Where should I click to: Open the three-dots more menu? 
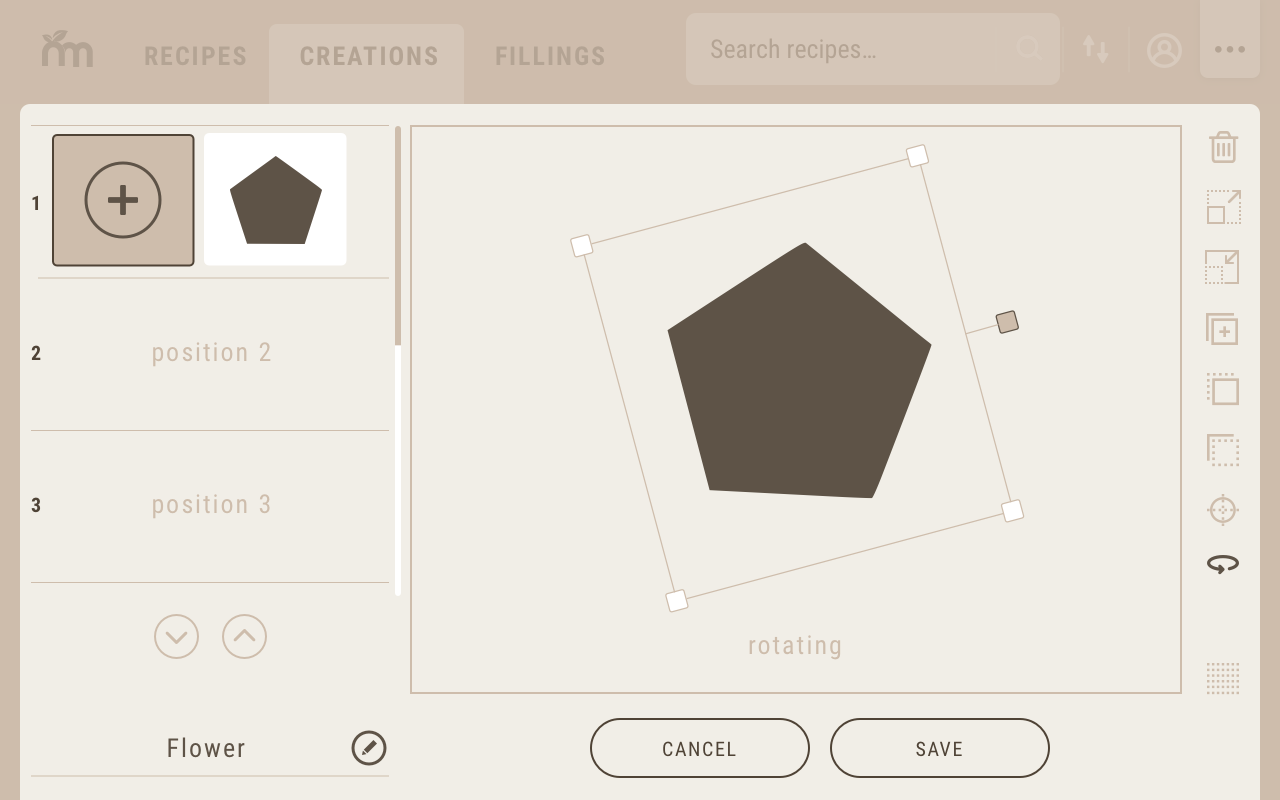[1230, 49]
